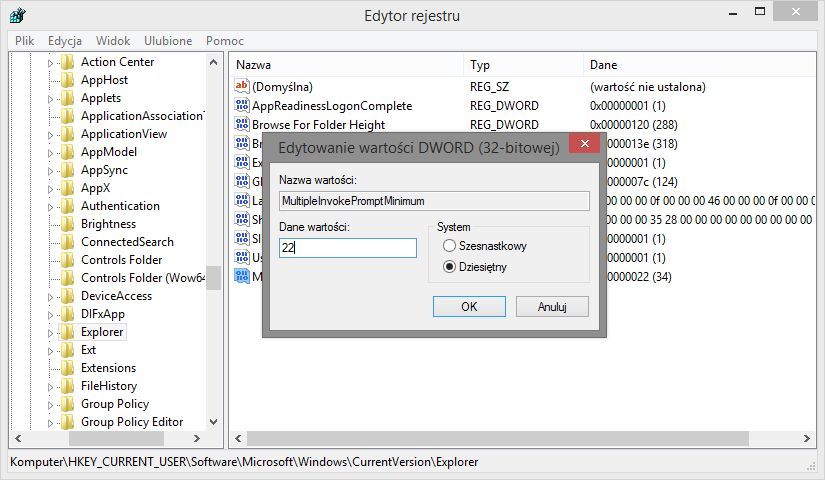Click the AppModel folder icon
The height and width of the screenshot is (480, 825).
click(67, 152)
